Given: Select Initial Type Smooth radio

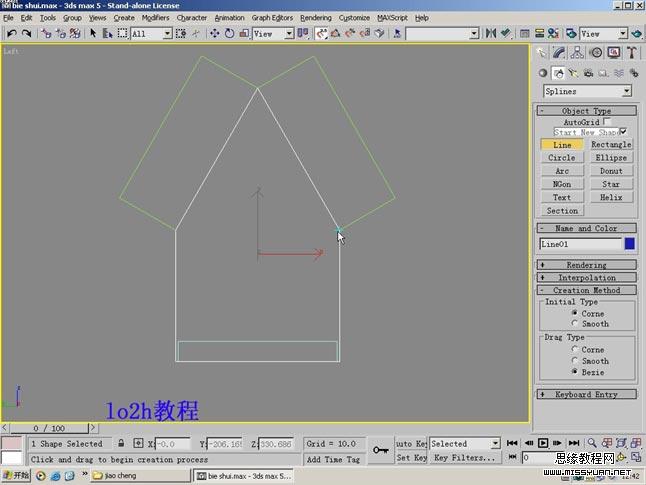Looking at the screenshot, I should click(575, 323).
